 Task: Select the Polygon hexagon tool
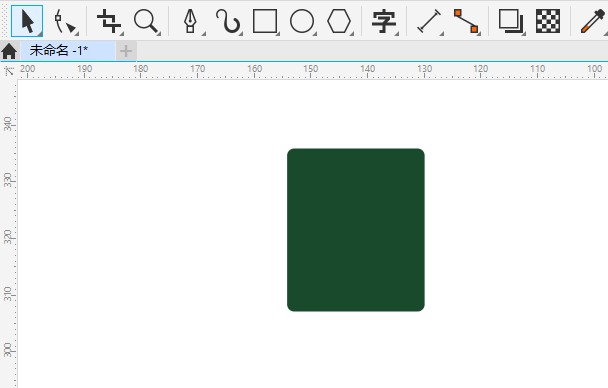[339, 21]
